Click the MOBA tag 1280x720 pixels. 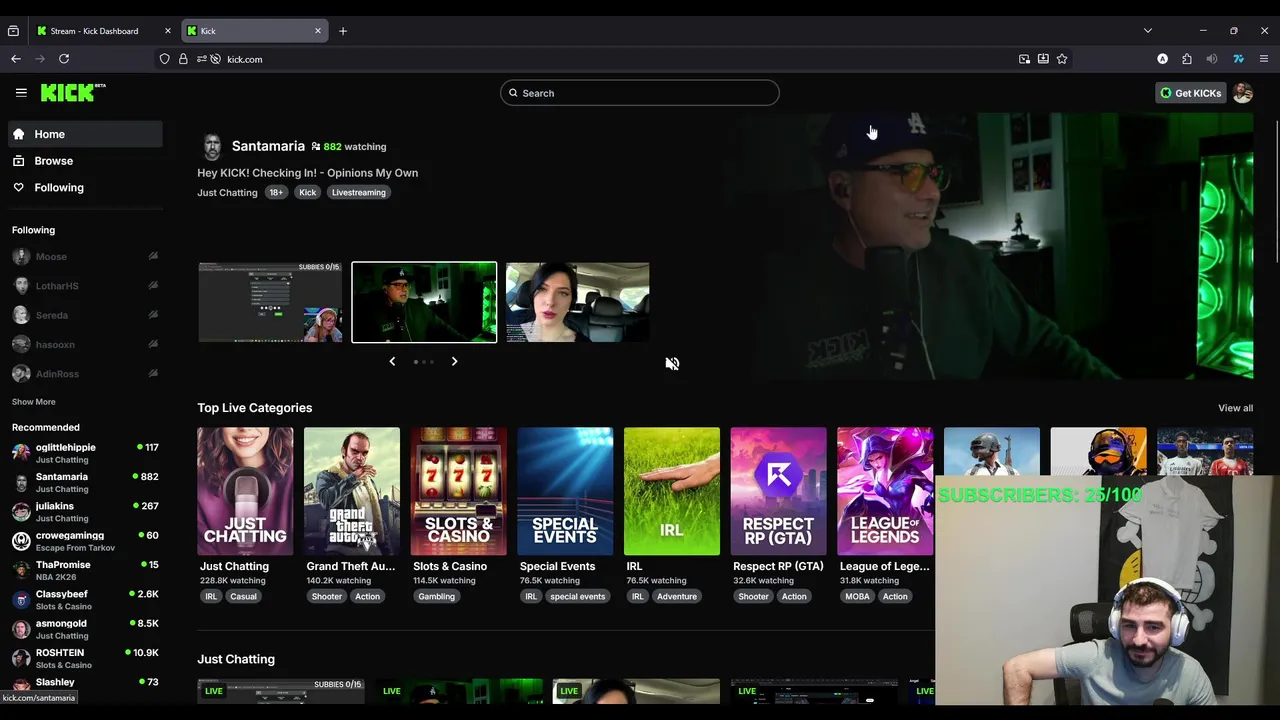coord(857,596)
